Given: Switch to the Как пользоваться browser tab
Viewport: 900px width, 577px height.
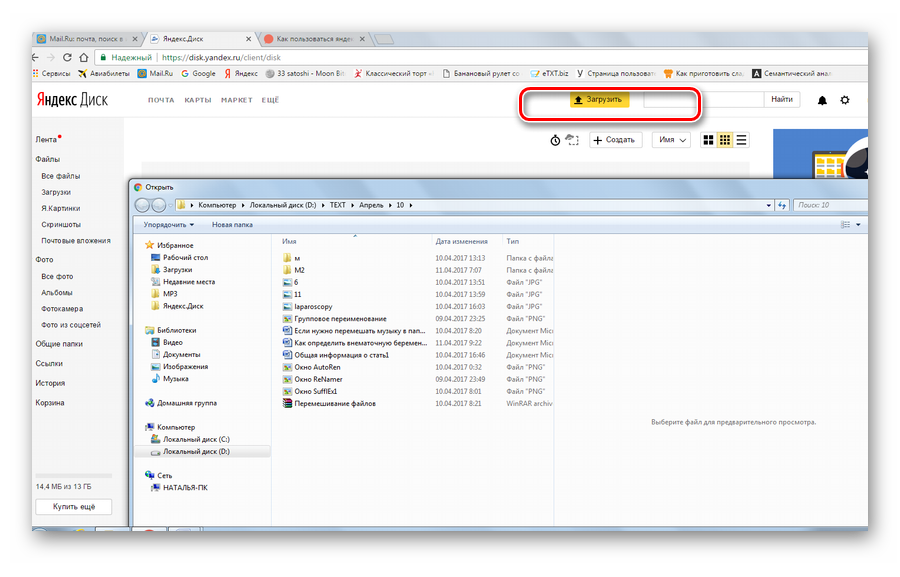Looking at the screenshot, I should (313, 39).
